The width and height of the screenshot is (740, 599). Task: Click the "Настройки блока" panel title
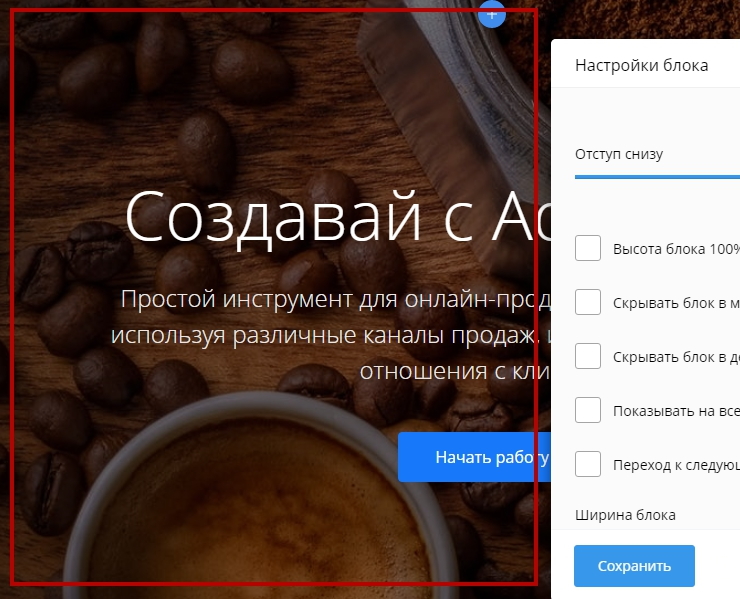click(641, 65)
